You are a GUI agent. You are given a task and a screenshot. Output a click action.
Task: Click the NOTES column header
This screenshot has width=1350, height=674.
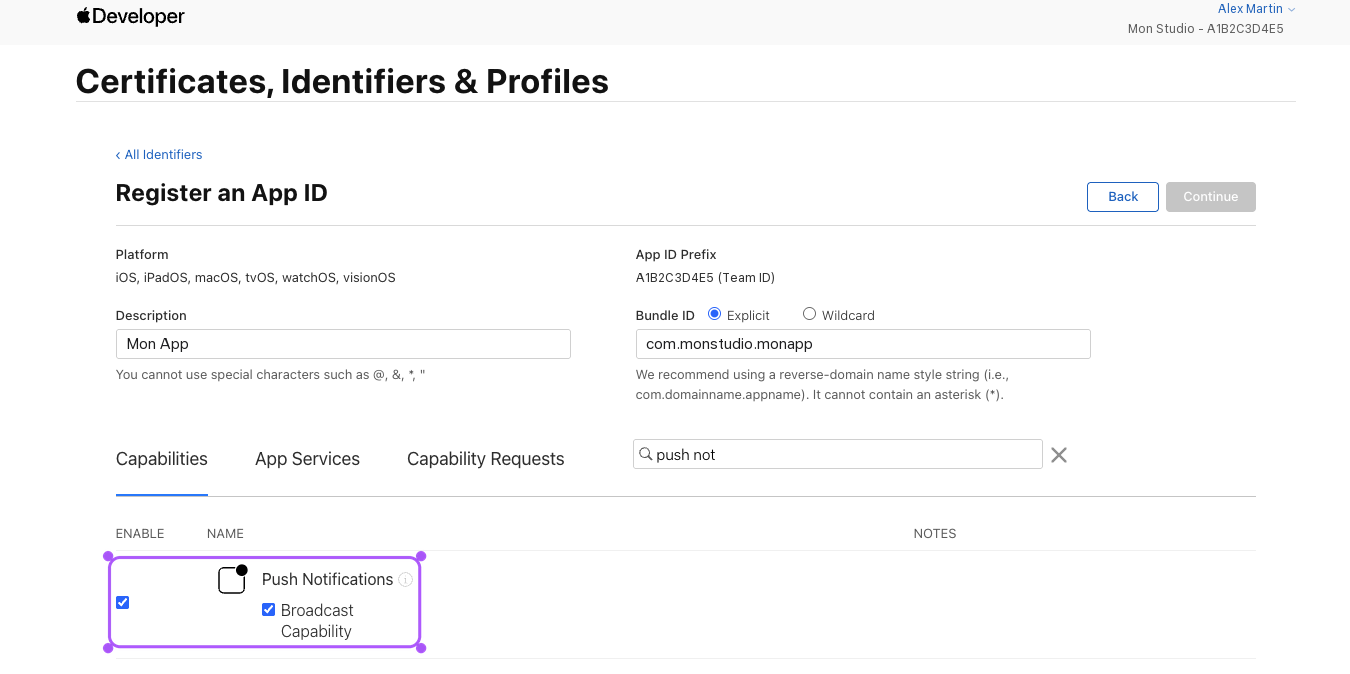pos(935,534)
